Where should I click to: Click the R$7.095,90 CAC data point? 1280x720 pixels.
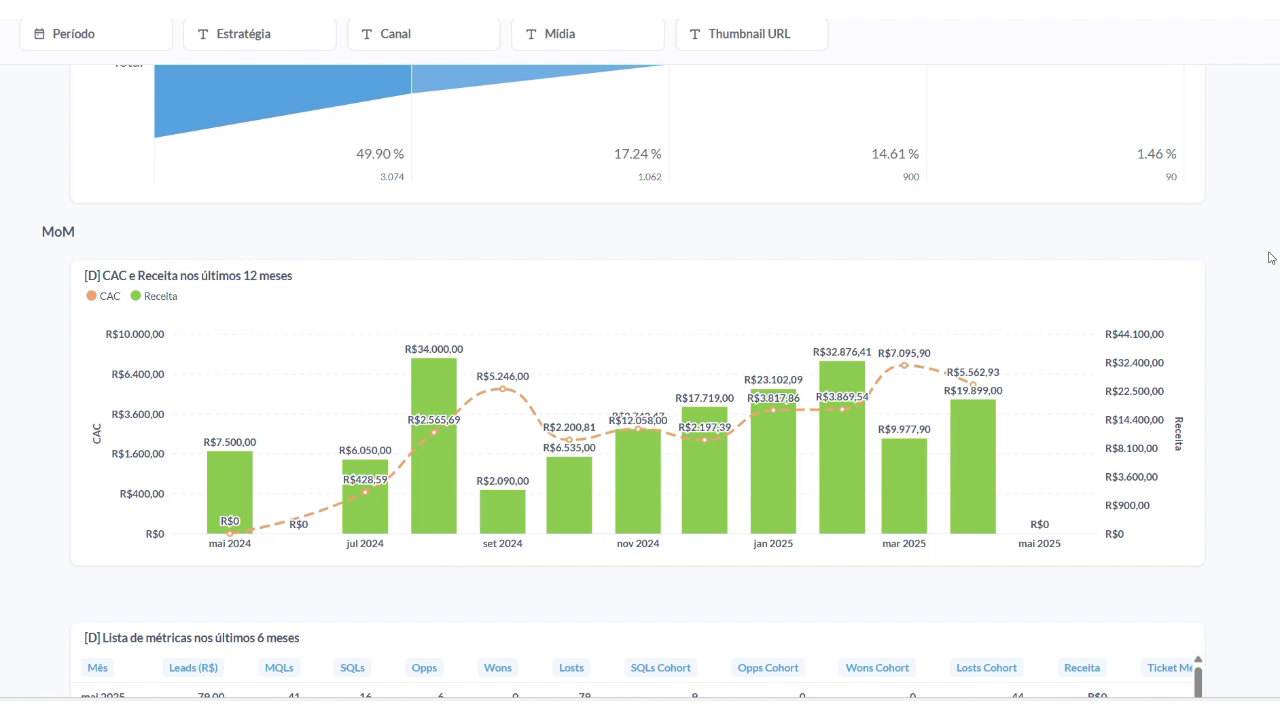(x=904, y=365)
